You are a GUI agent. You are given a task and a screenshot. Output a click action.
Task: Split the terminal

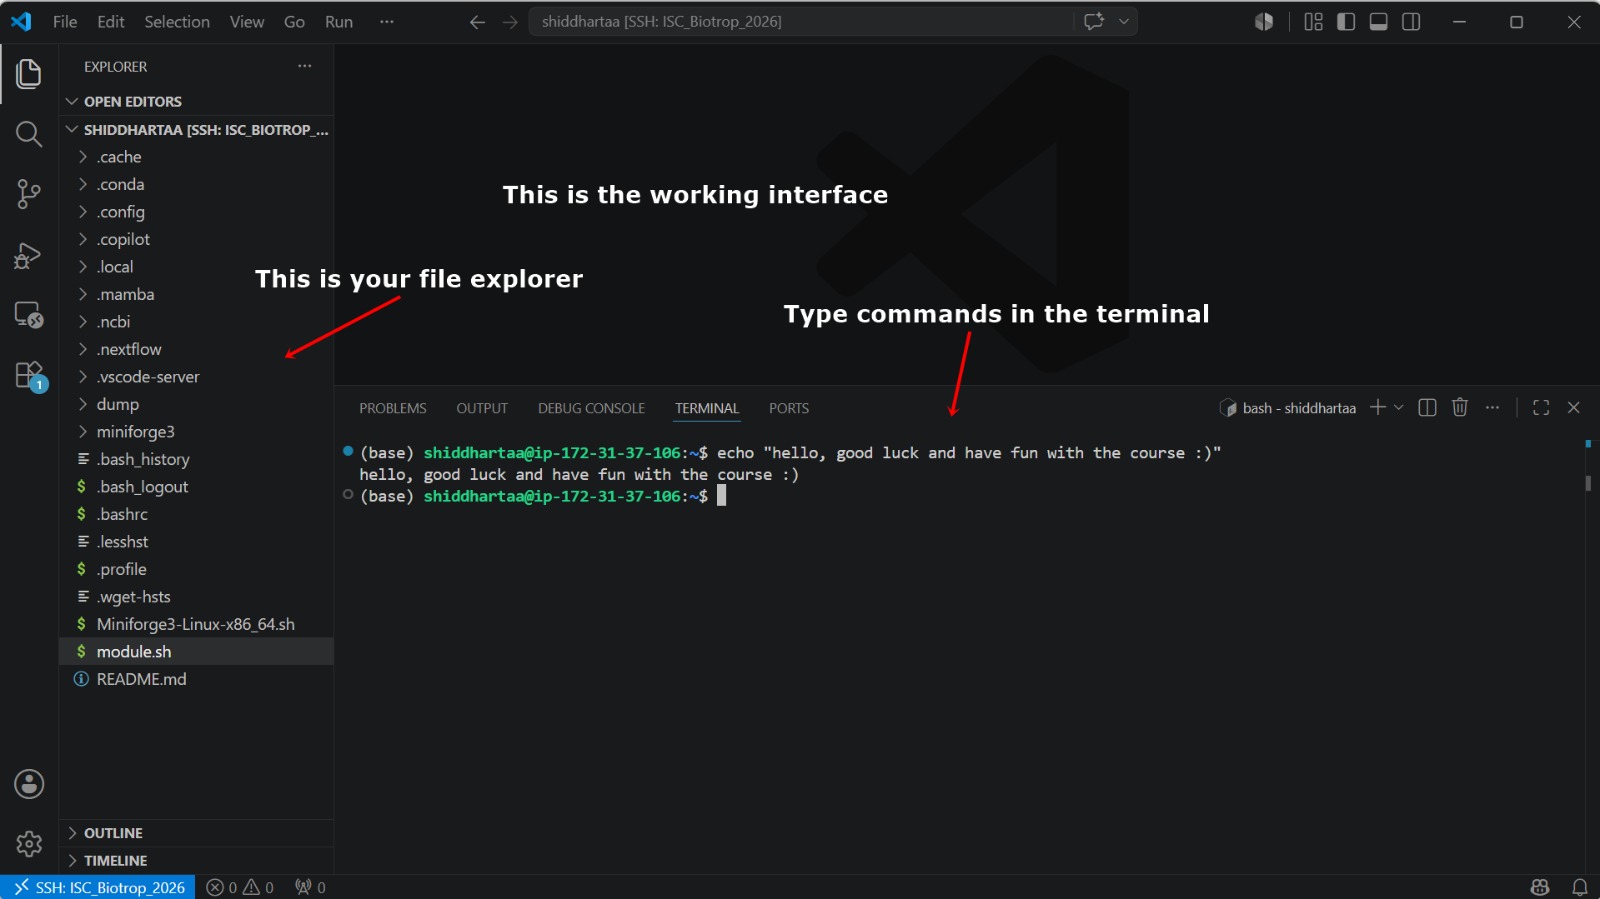click(x=1428, y=407)
